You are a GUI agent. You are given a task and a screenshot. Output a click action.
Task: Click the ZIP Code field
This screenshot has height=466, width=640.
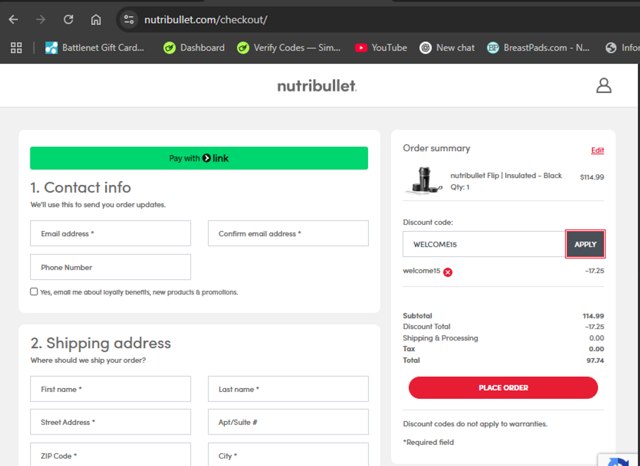tap(110, 455)
